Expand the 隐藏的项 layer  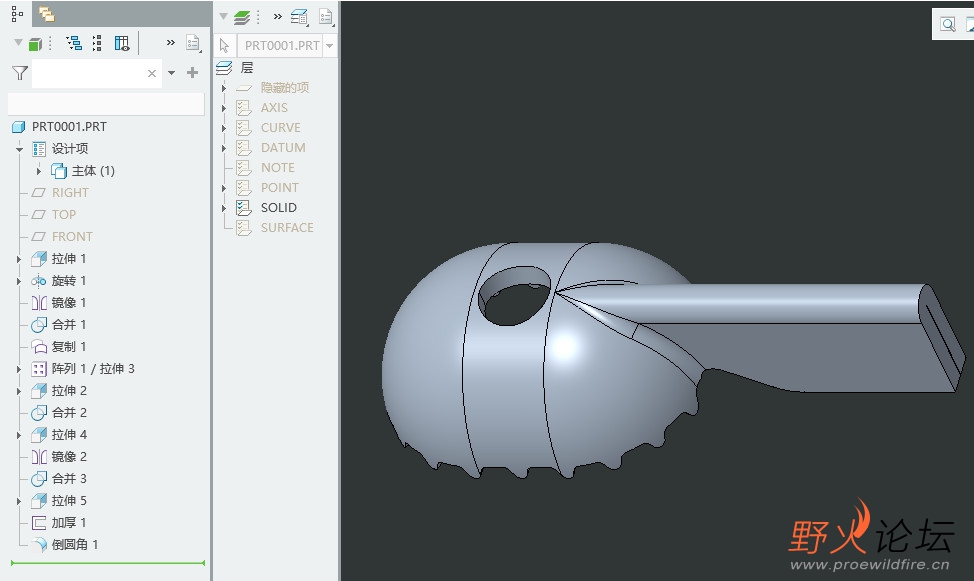(x=224, y=88)
